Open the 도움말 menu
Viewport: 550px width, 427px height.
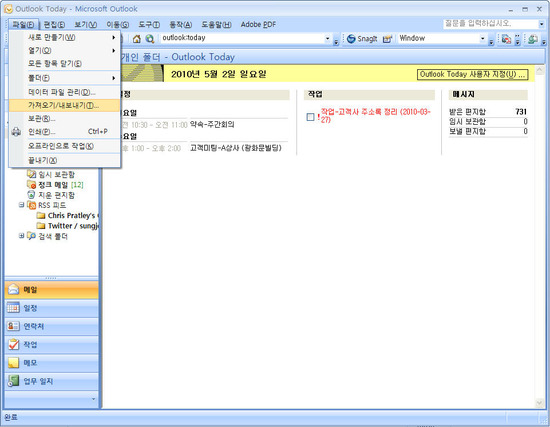[216, 25]
